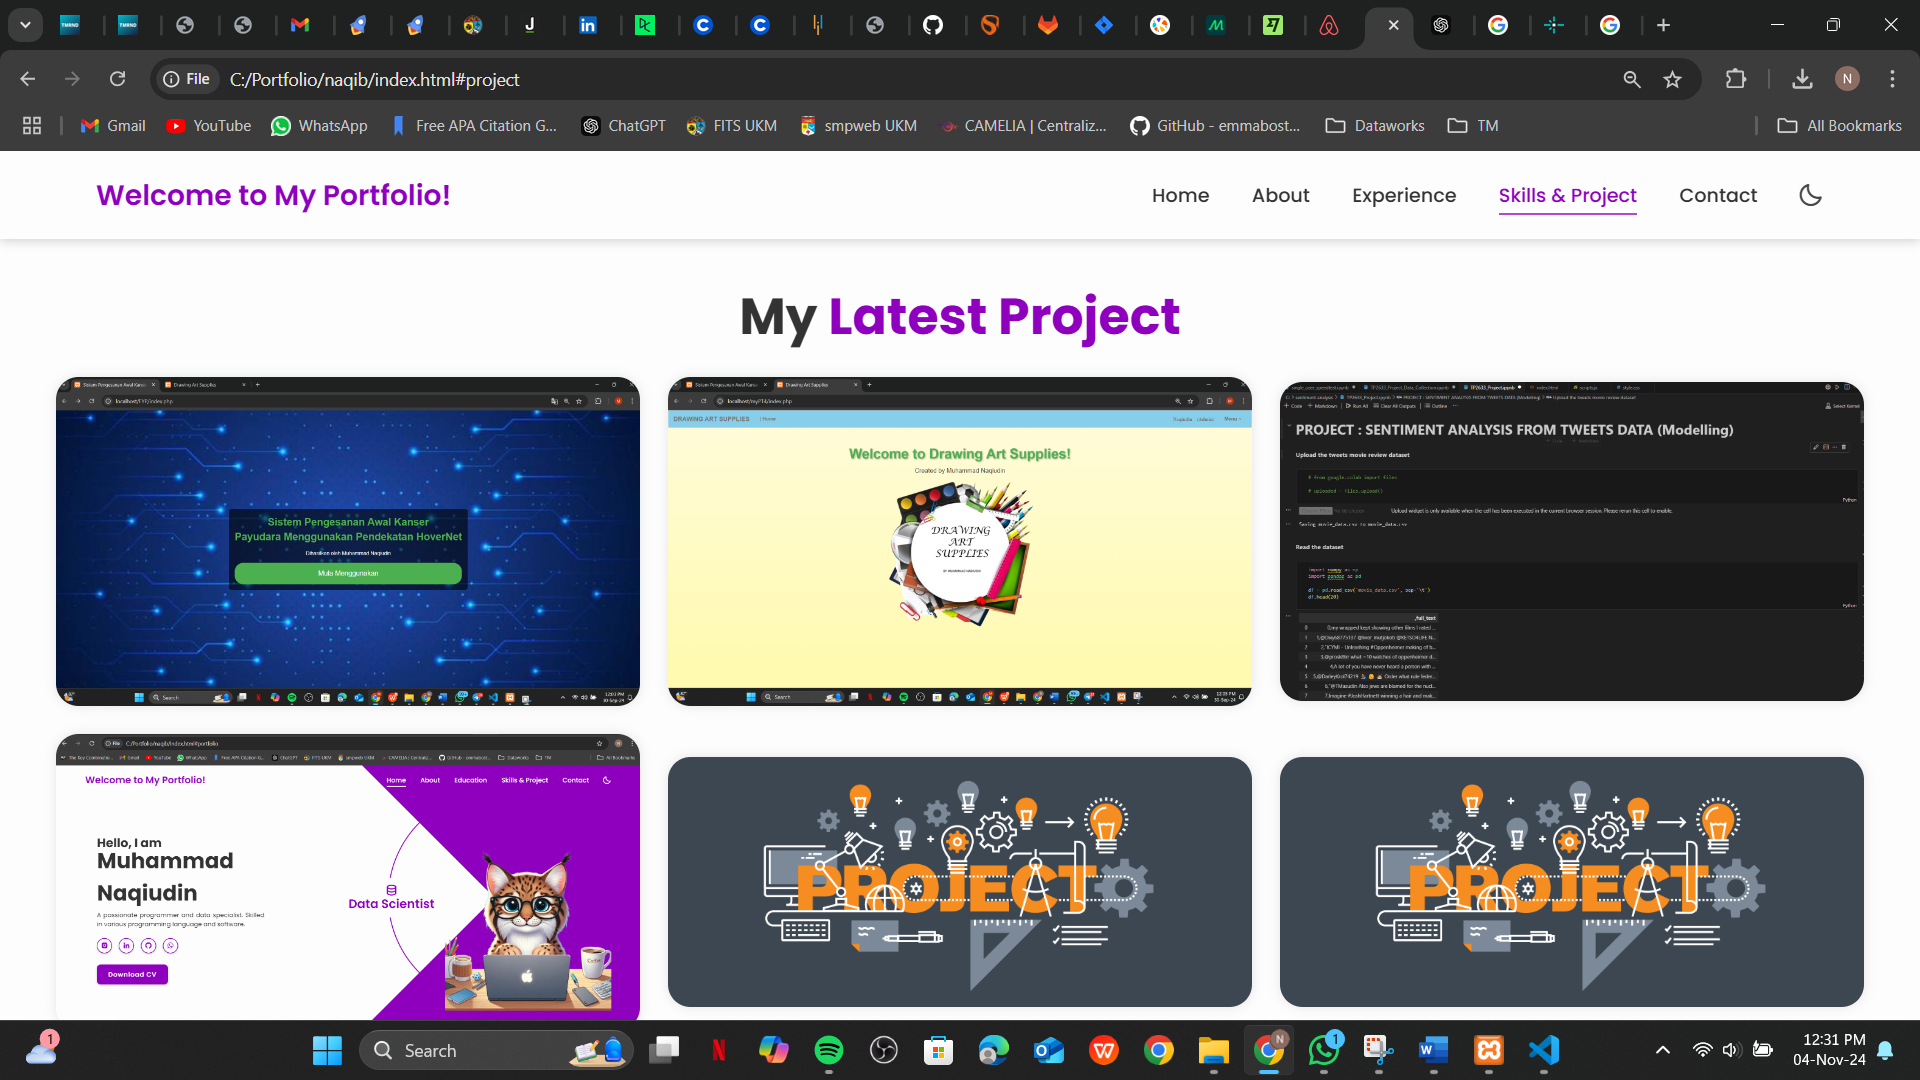This screenshot has width=1920, height=1080.
Task: Launch Visual Studio Code from the taskbar
Action: tap(1543, 1050)
